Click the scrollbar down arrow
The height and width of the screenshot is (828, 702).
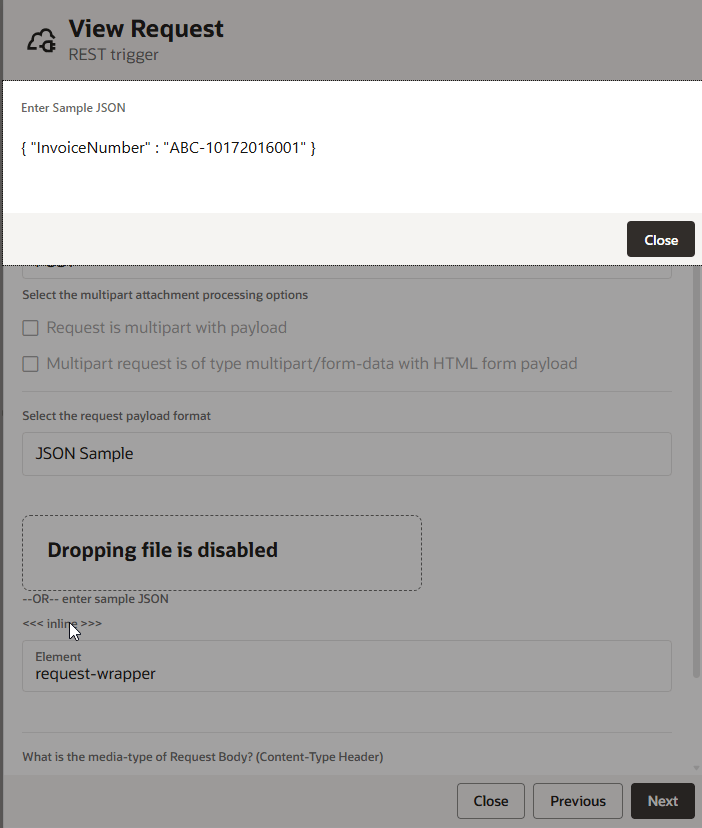click(x=695, y=768)
